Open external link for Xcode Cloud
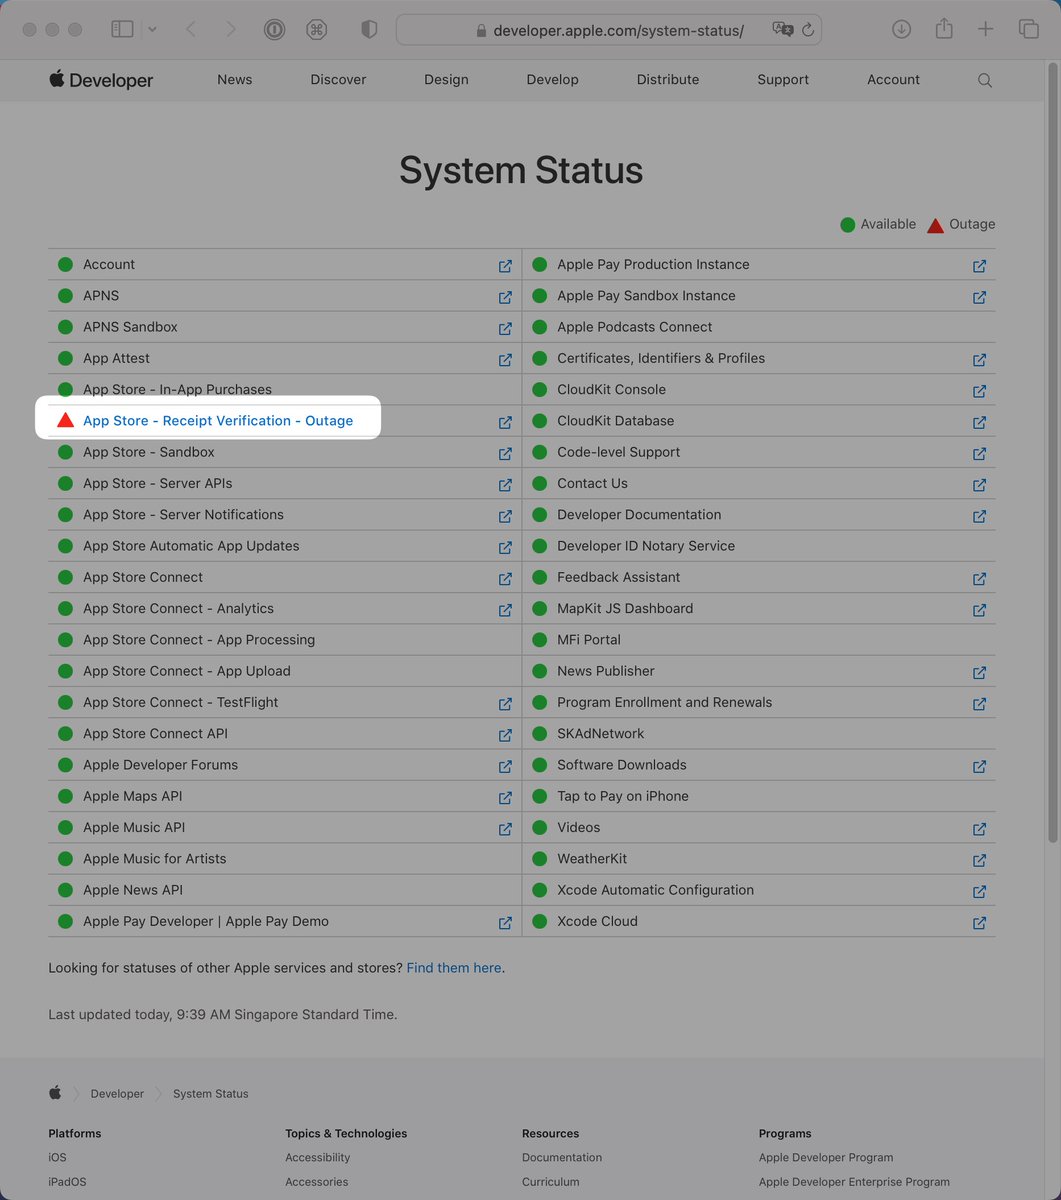This screenshot has width=1061, height=1200. pos(979,922)
